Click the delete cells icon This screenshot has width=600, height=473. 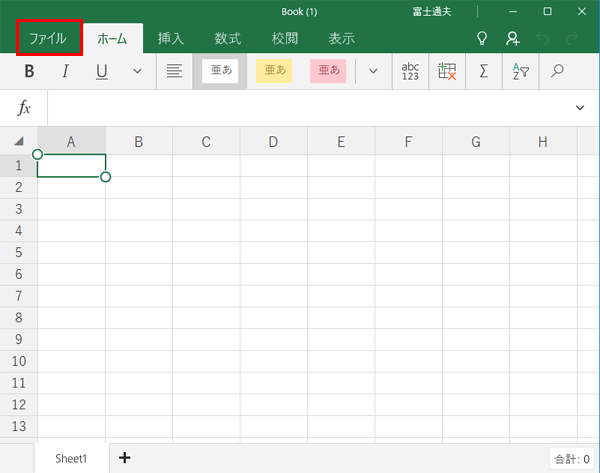point(446,71)
